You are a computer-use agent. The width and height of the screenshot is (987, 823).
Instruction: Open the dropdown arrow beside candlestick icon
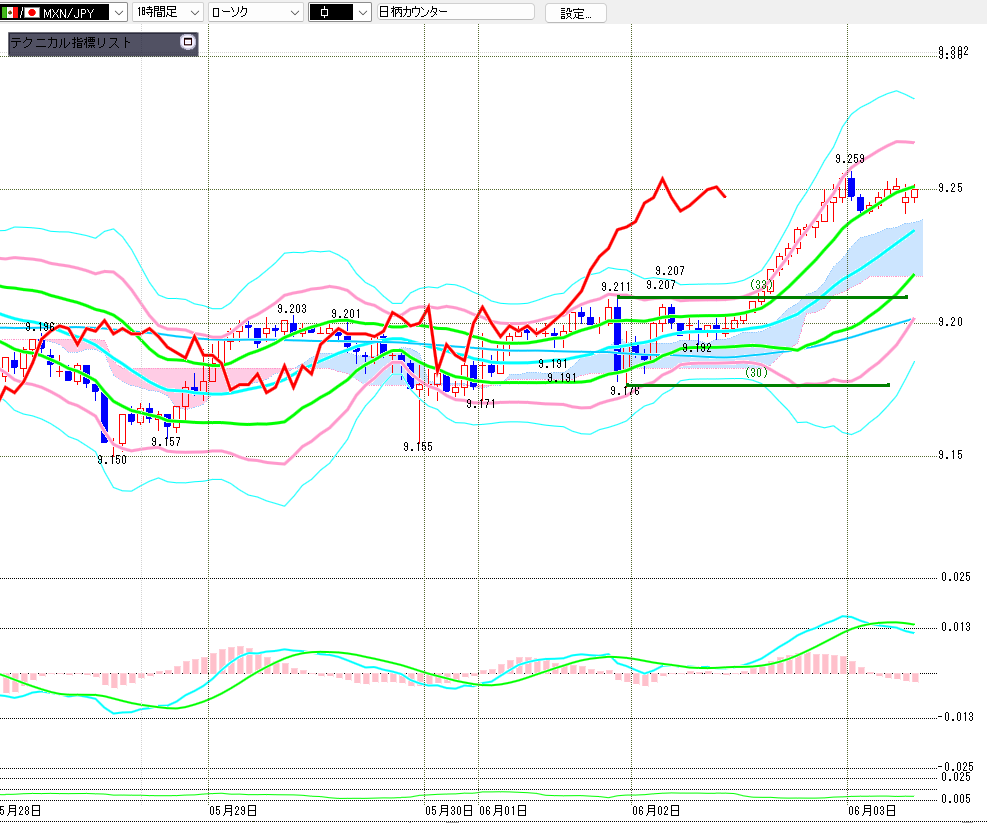[362, 12]
